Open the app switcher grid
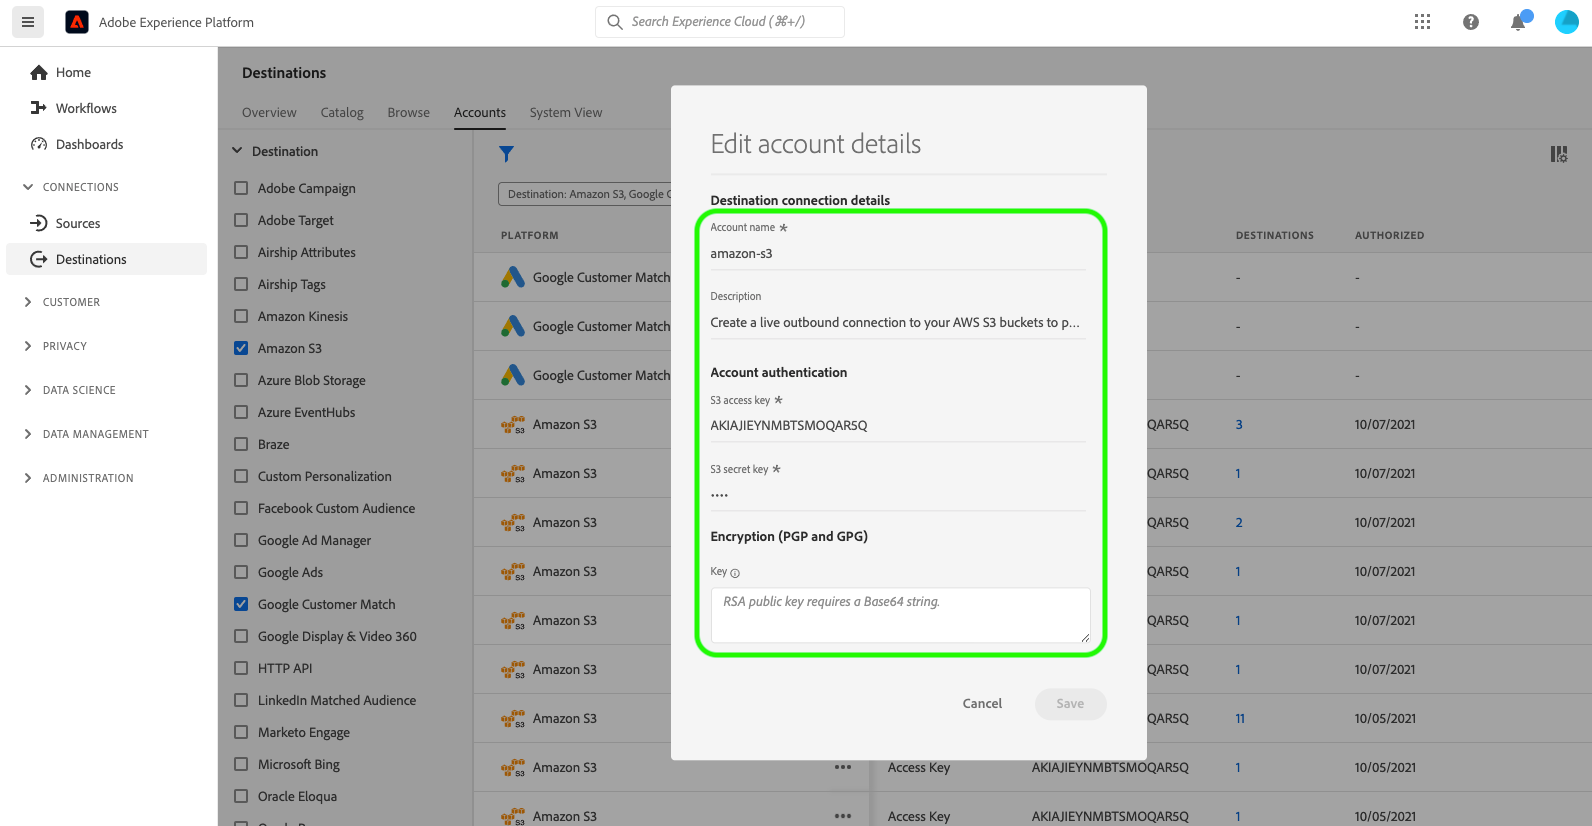The width and height of the screenshot is (1592, 826). pyautogui.click(x=1422, y=22)
